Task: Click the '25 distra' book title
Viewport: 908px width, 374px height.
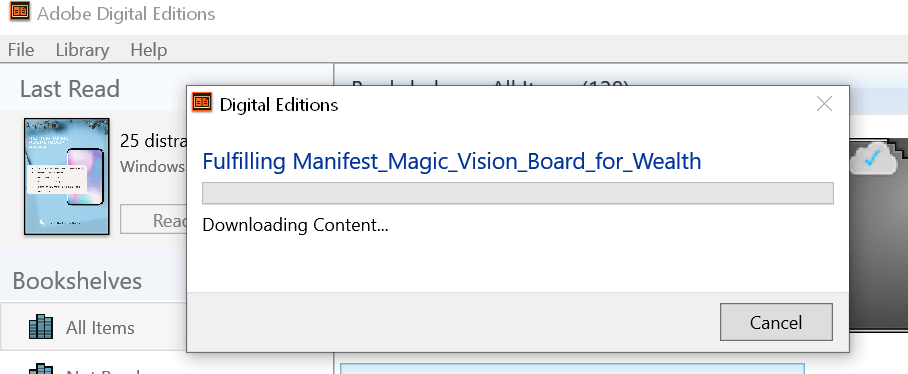Action: [153, 141]
